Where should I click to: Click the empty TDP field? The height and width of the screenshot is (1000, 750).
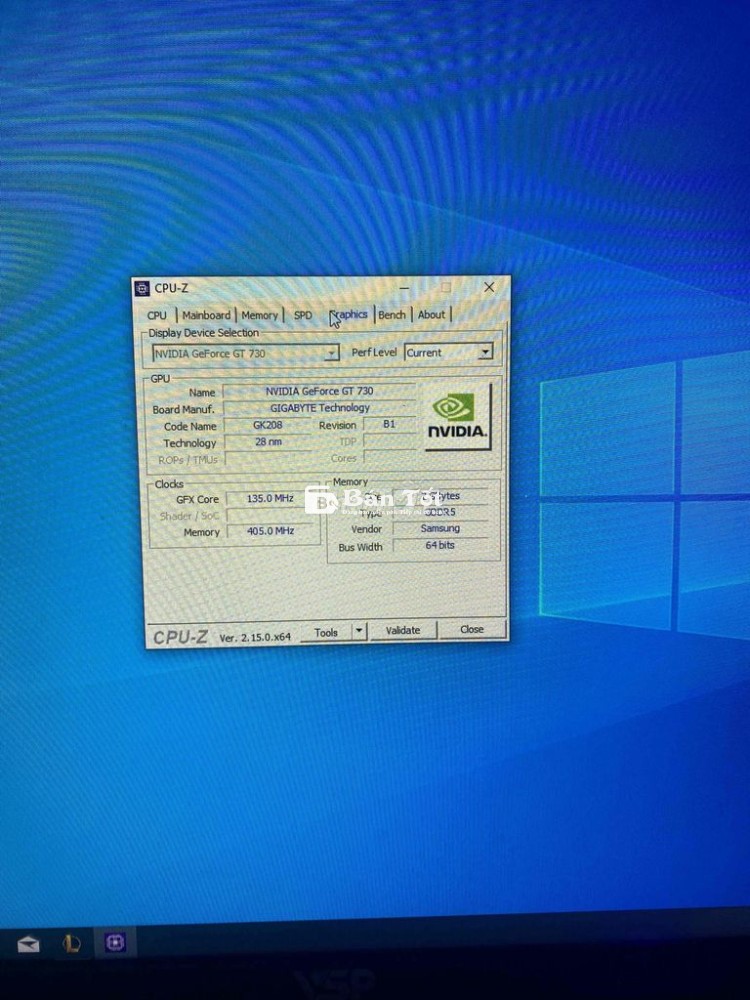389,441
